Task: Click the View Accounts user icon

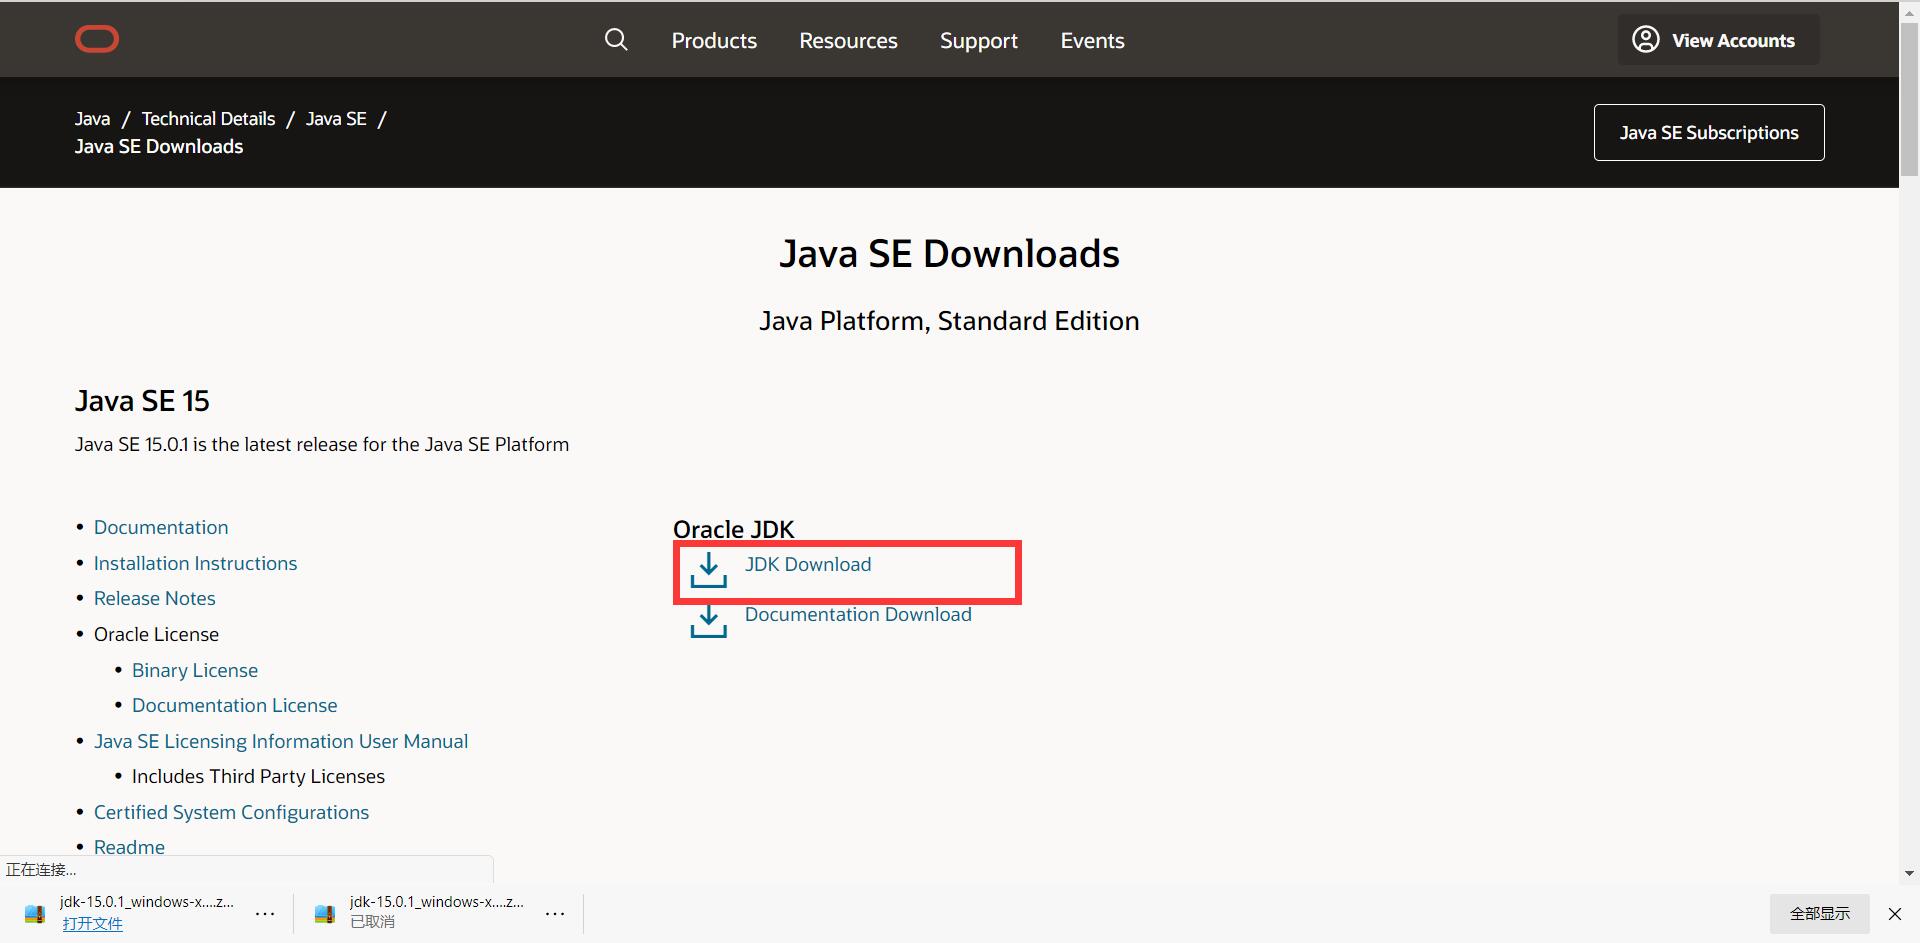Action: pos(1645,39)
